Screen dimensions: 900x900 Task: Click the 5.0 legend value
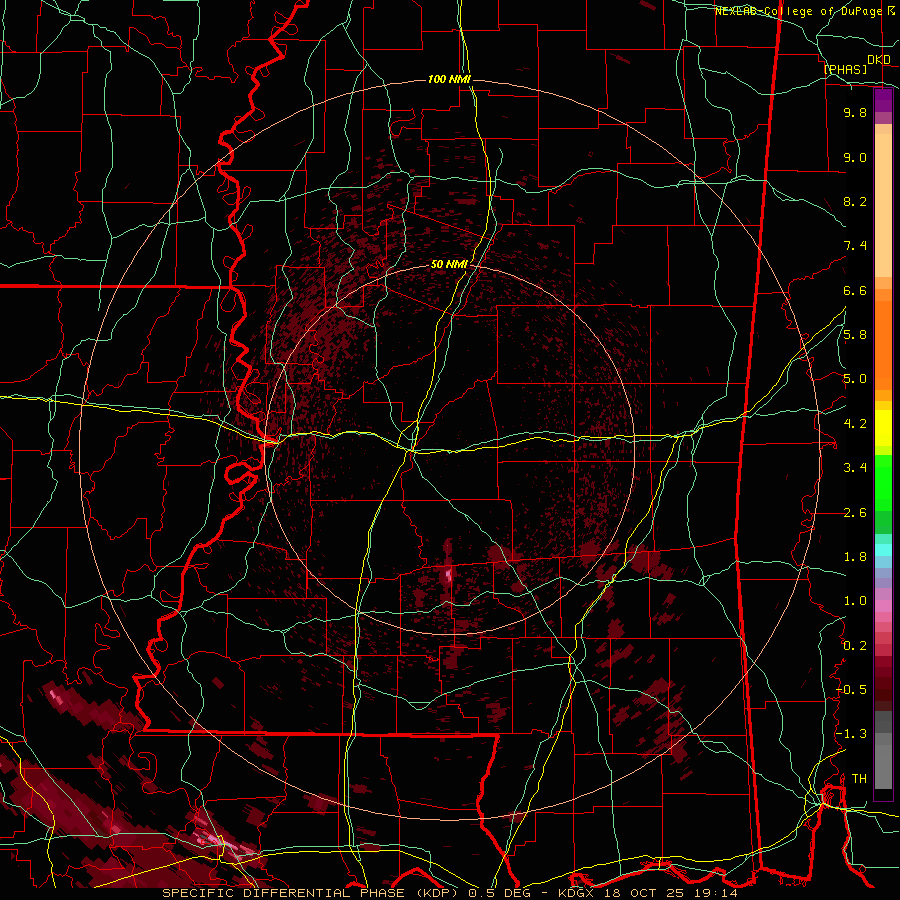click(x=855, y=379)
